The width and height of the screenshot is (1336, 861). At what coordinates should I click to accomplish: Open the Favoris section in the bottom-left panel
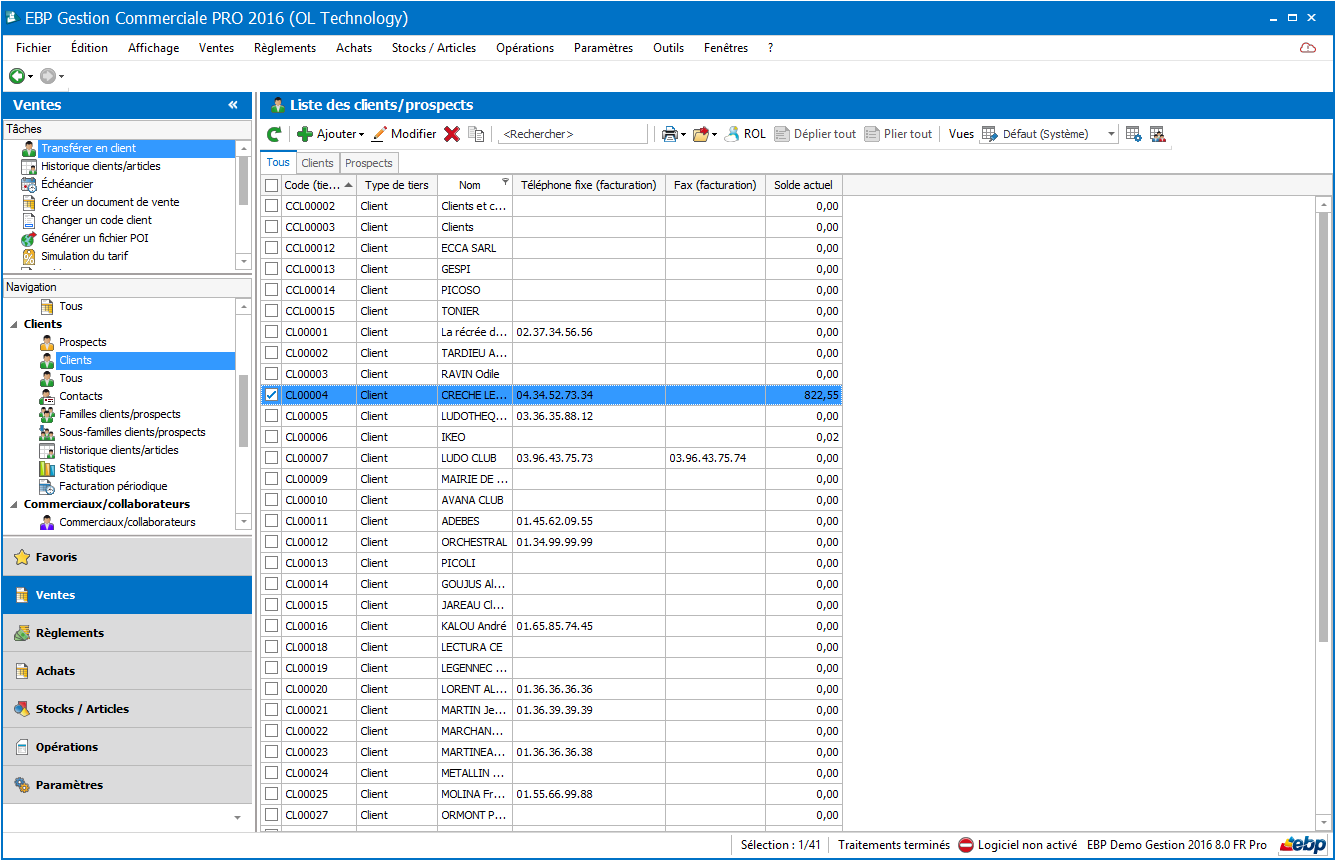[128, 557]
